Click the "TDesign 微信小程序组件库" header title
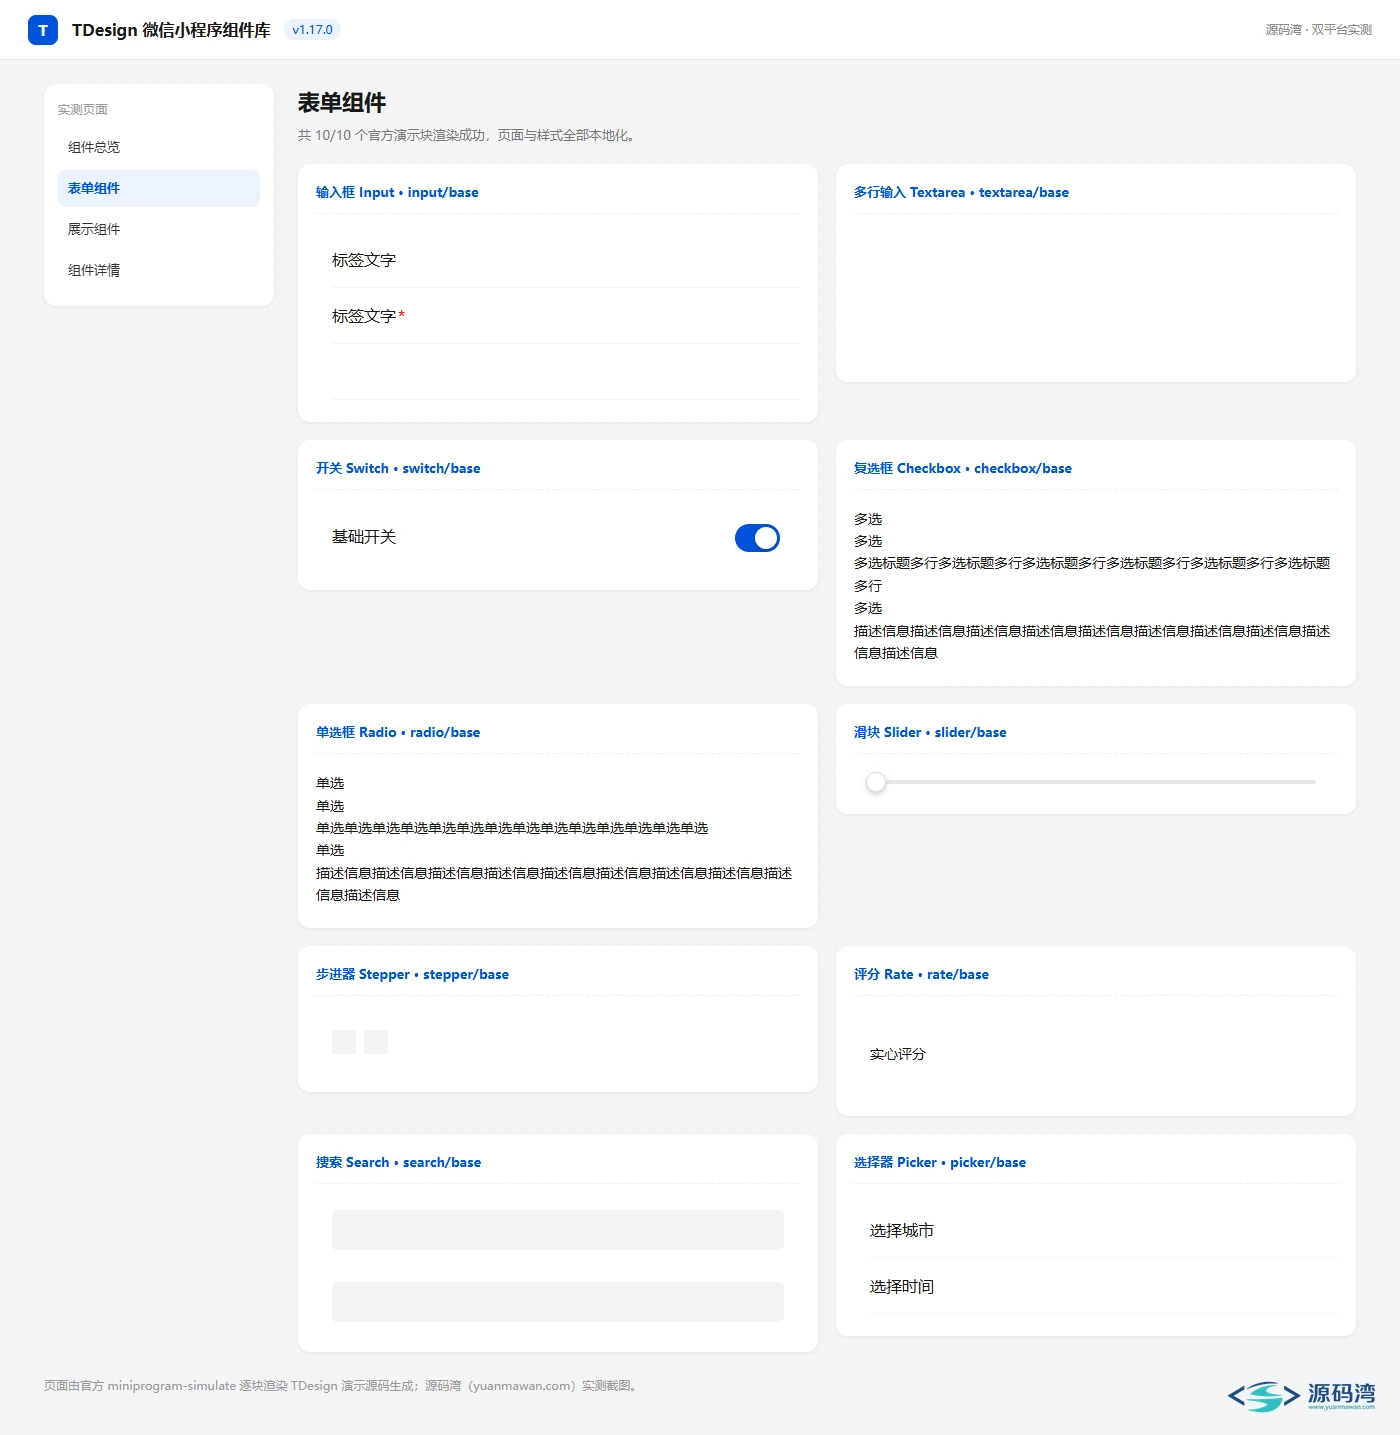The image size is (1400, 1435). click(x=171, y=30)
